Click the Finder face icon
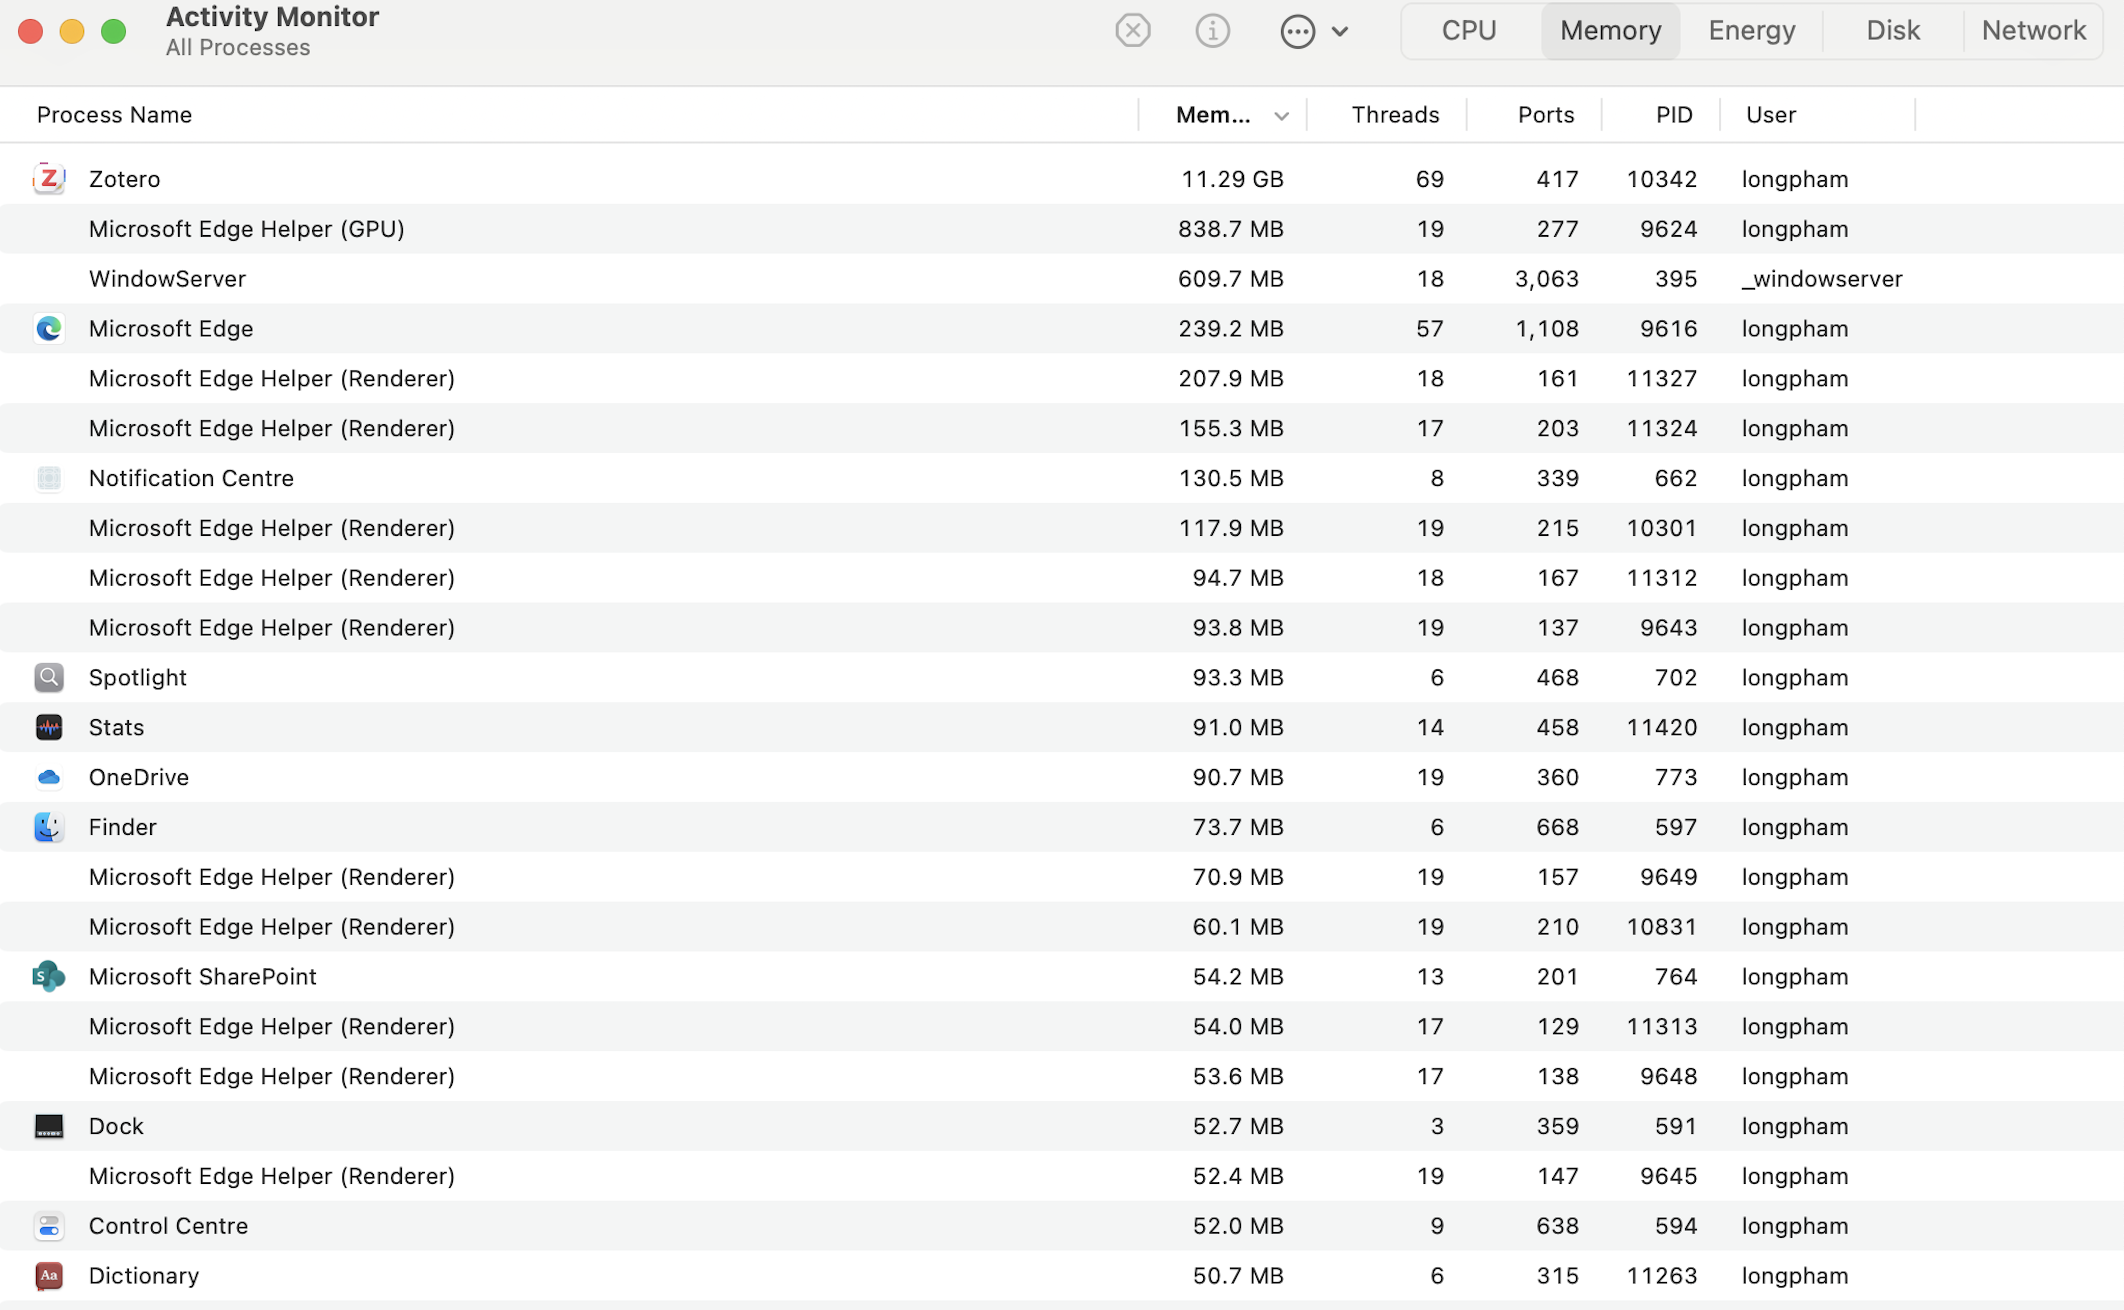 tap(48, 827)
